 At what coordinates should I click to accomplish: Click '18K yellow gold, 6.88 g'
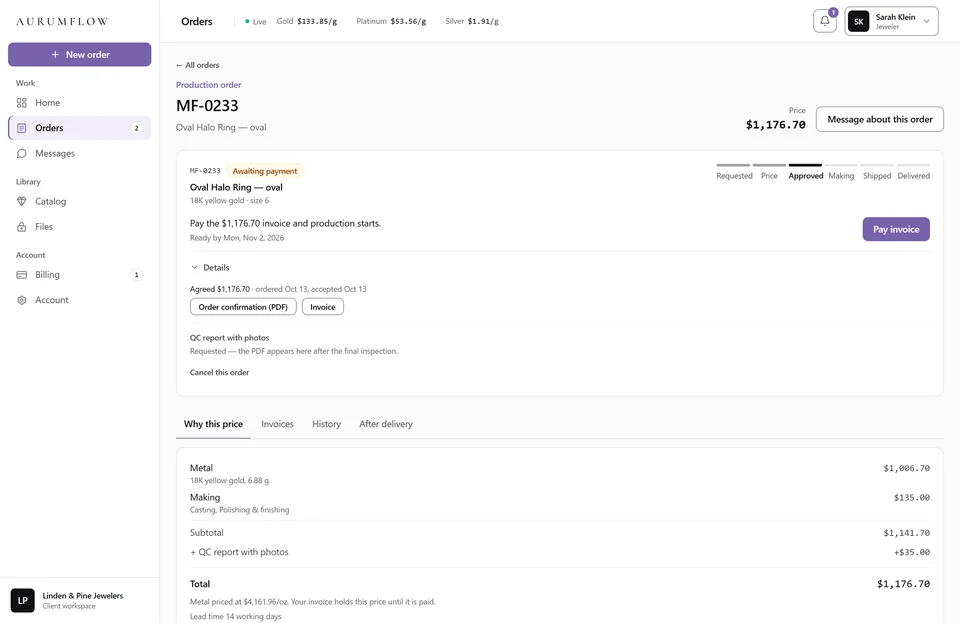tap(230, 480)
